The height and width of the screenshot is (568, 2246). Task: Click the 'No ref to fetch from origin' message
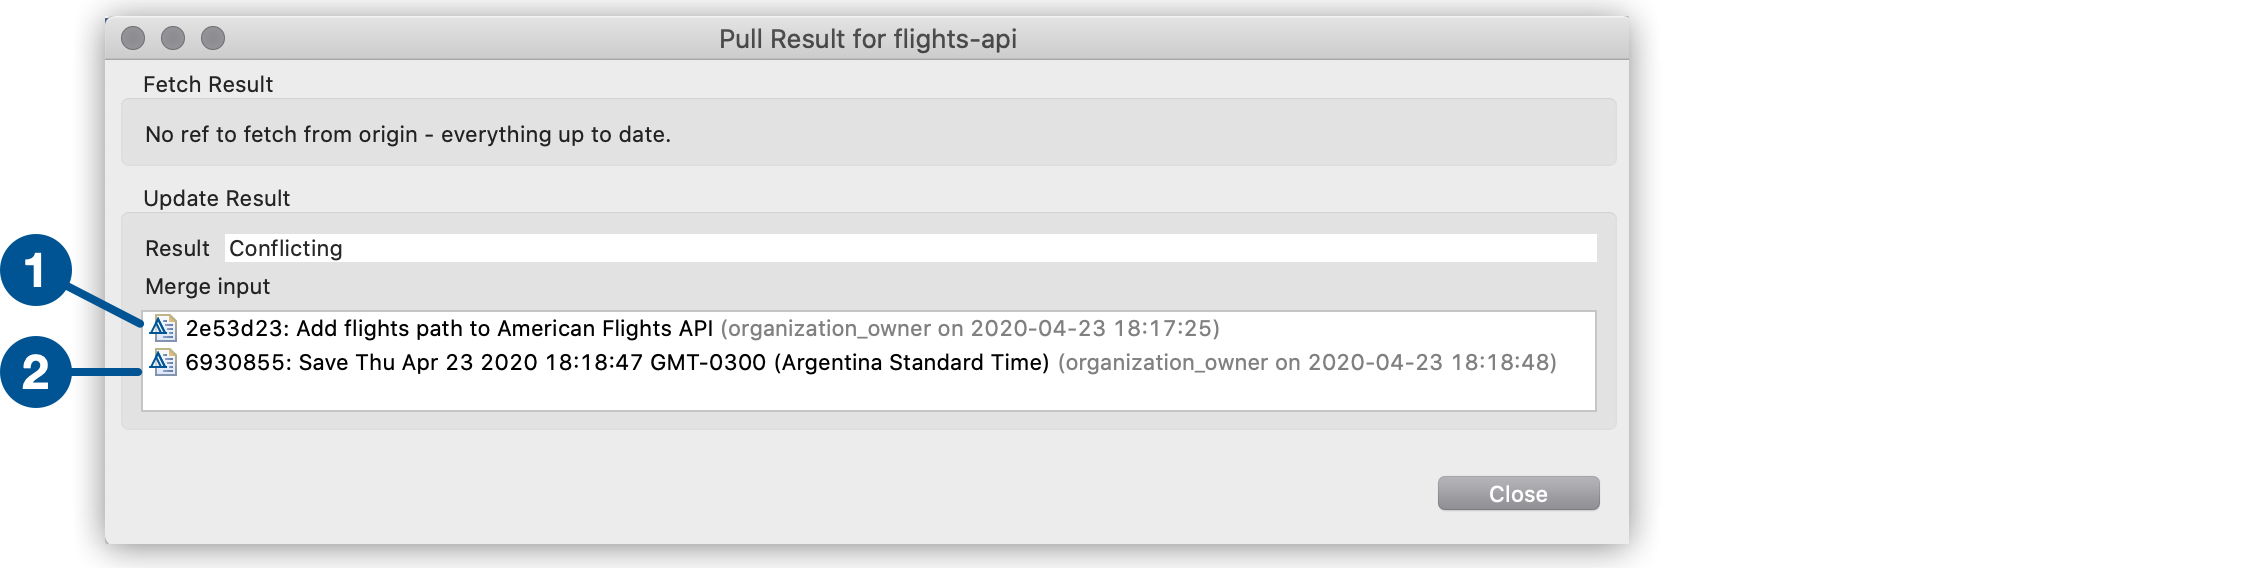point(408,134)
